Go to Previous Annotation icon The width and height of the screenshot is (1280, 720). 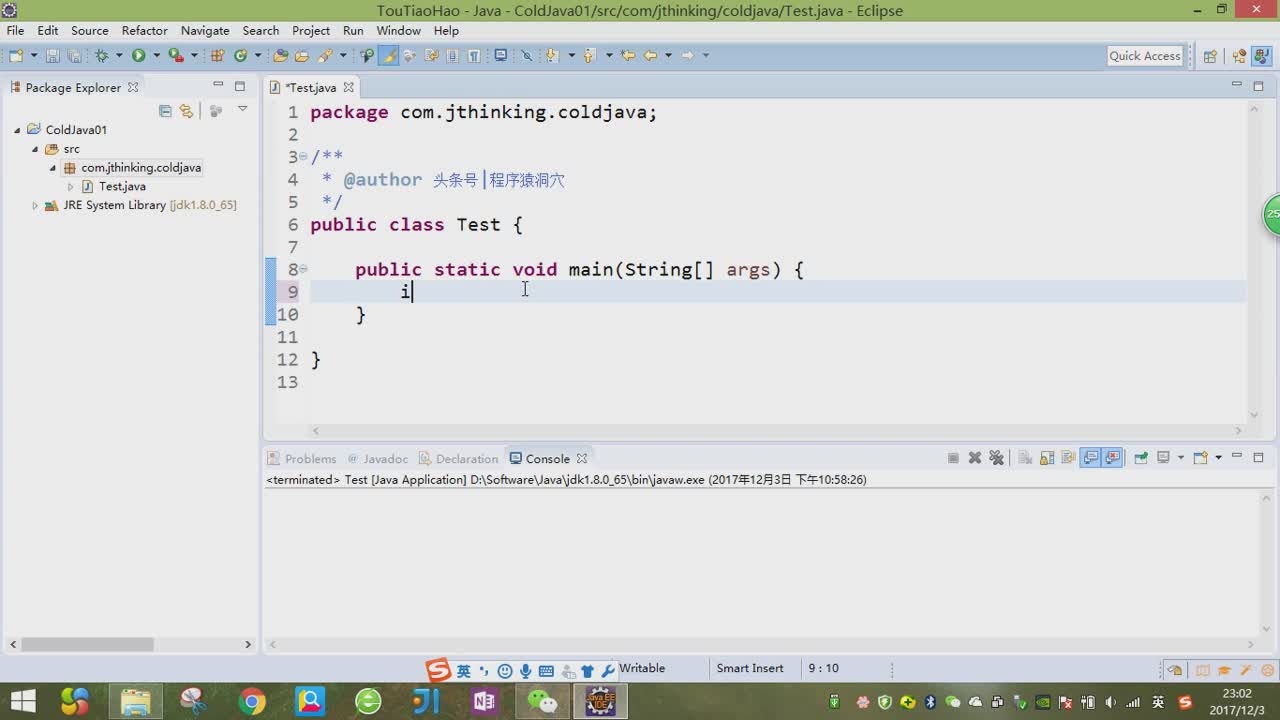click(x=589, y=56)
